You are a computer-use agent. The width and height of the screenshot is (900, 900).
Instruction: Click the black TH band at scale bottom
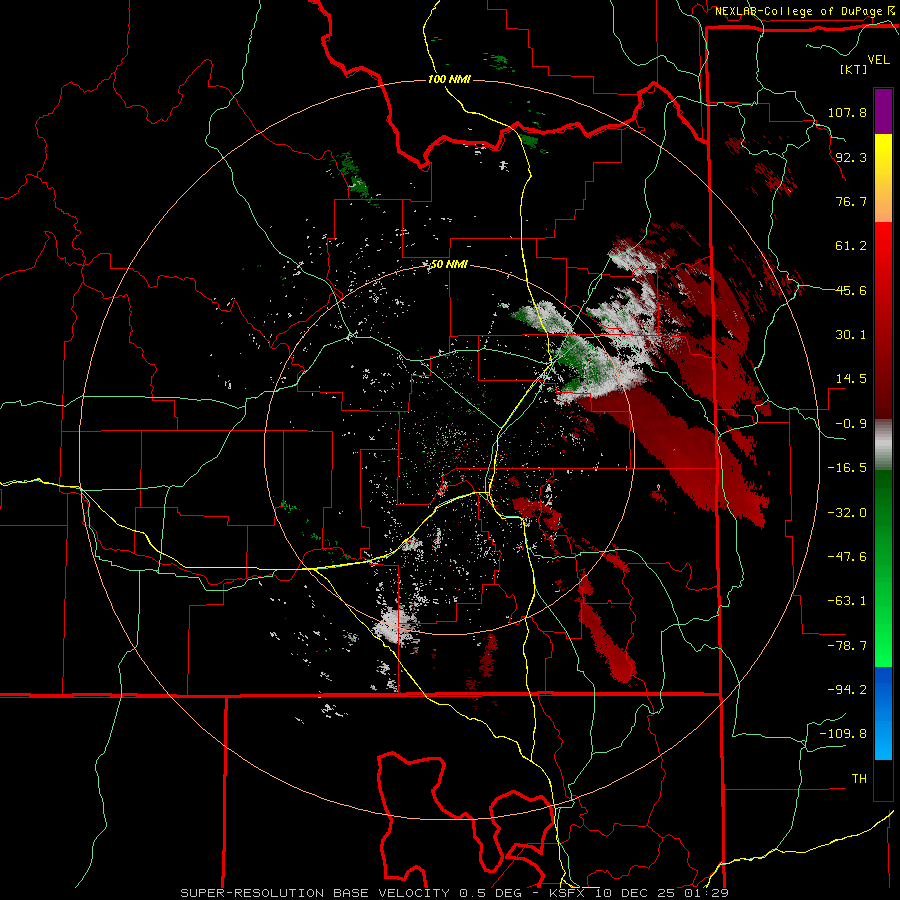(x=883, y=780)
